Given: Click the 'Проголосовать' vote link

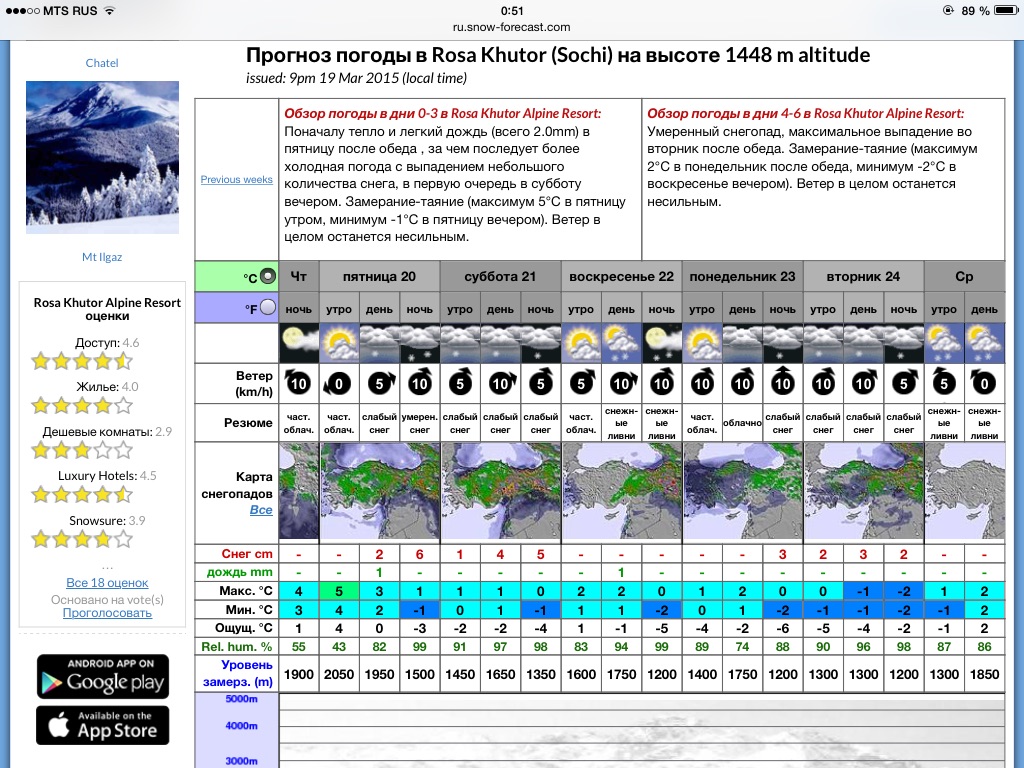Looking at the screenshot, I should pos(107,613).
